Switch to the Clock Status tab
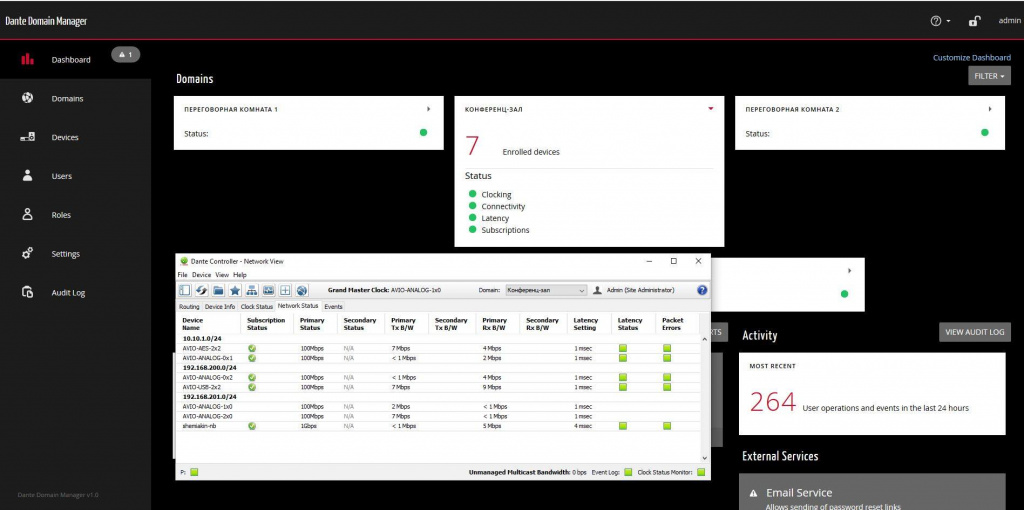 (257, 306)
